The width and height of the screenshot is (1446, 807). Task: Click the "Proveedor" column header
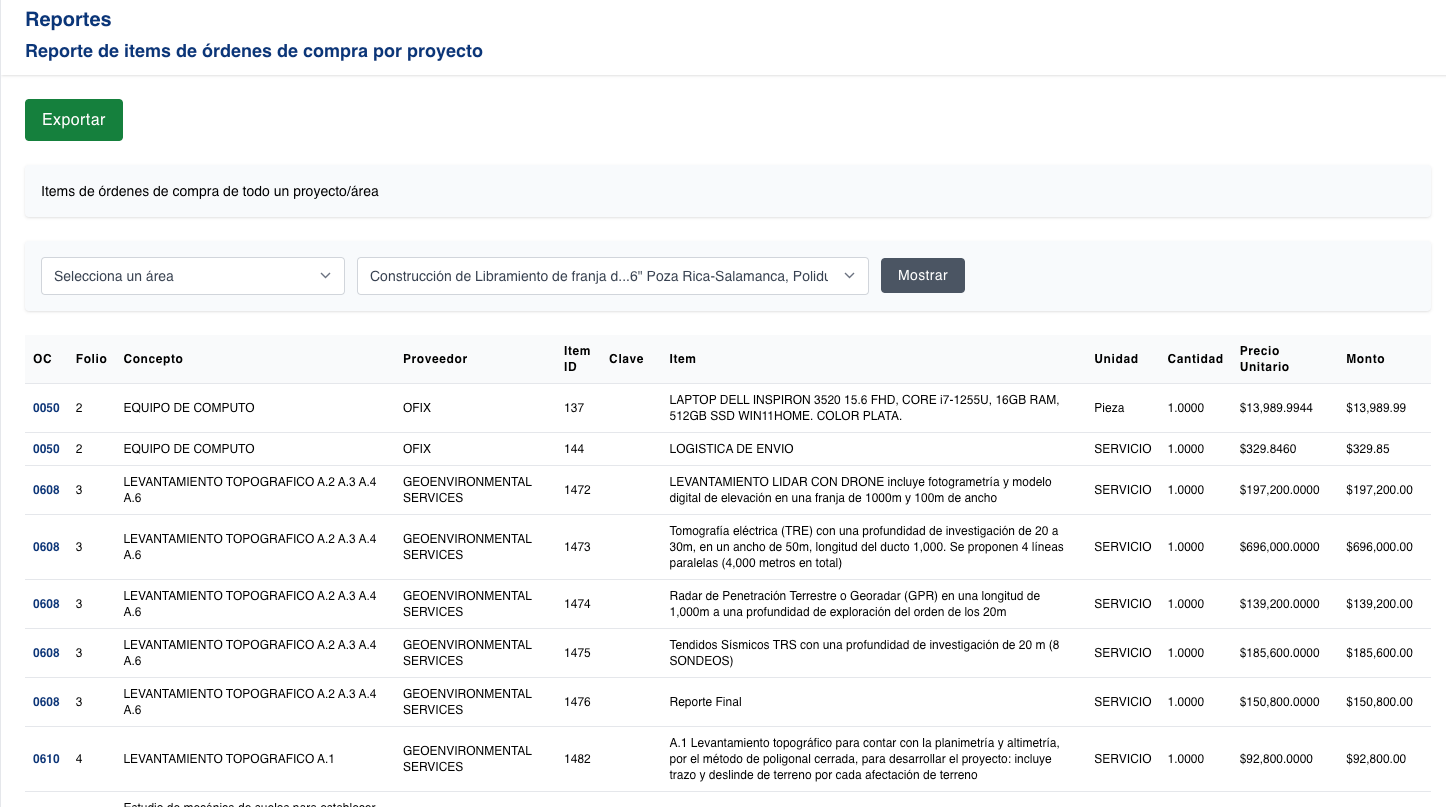[435, 358]
